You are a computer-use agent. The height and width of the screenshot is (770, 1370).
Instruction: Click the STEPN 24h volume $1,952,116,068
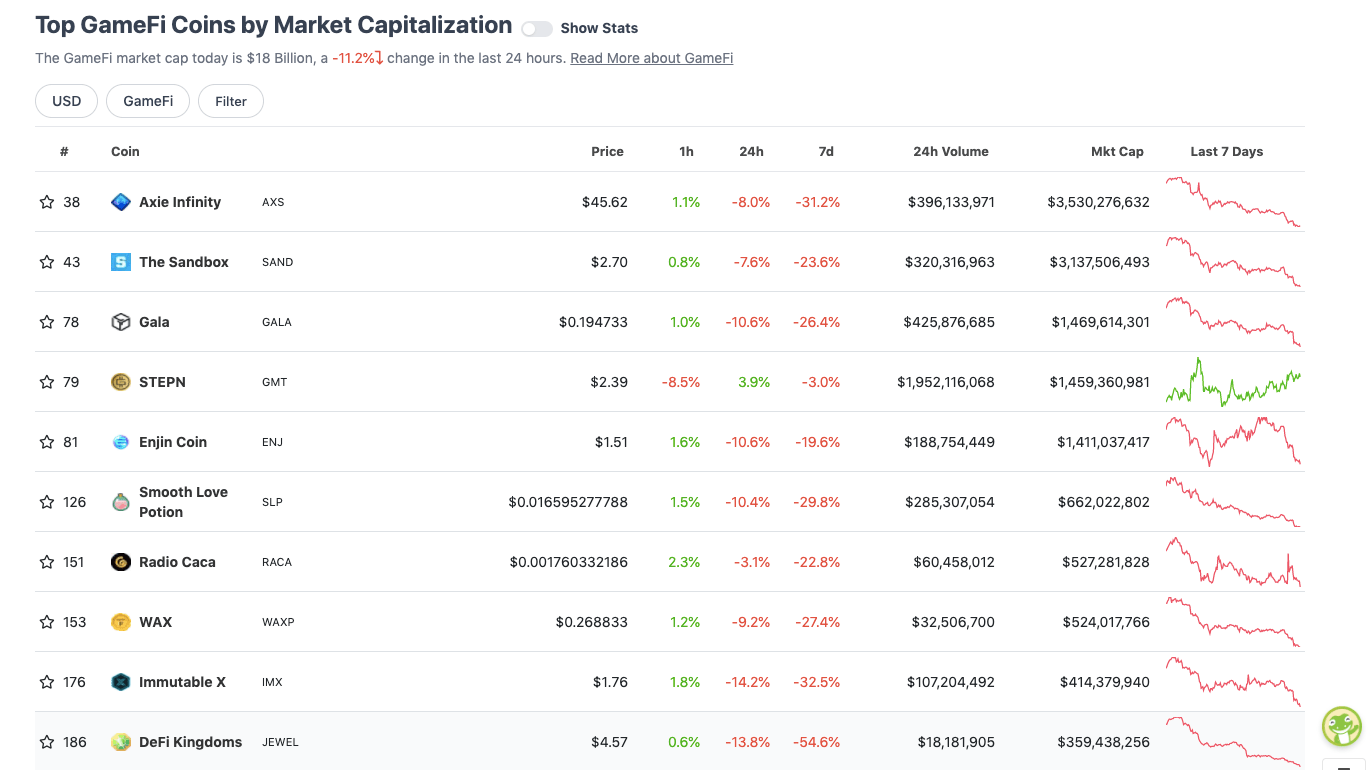[x=946, y=382]
